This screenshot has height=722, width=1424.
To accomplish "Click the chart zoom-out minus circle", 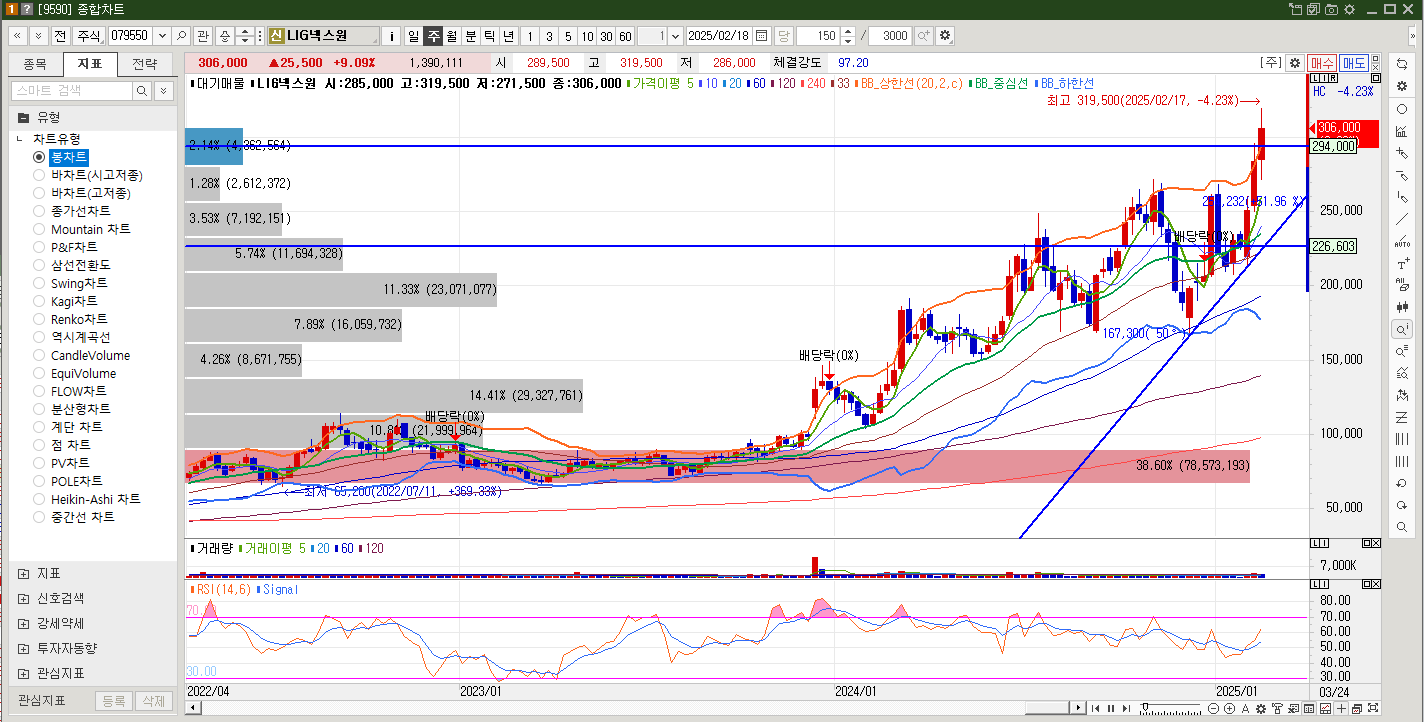I will click(1213, 708).
